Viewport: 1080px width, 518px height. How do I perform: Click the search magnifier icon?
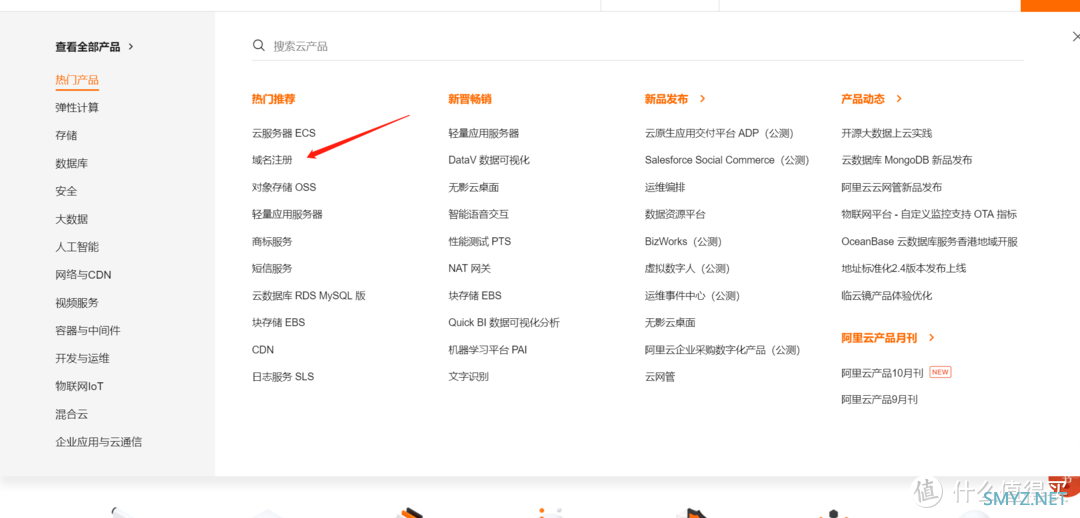click(259, 45)
